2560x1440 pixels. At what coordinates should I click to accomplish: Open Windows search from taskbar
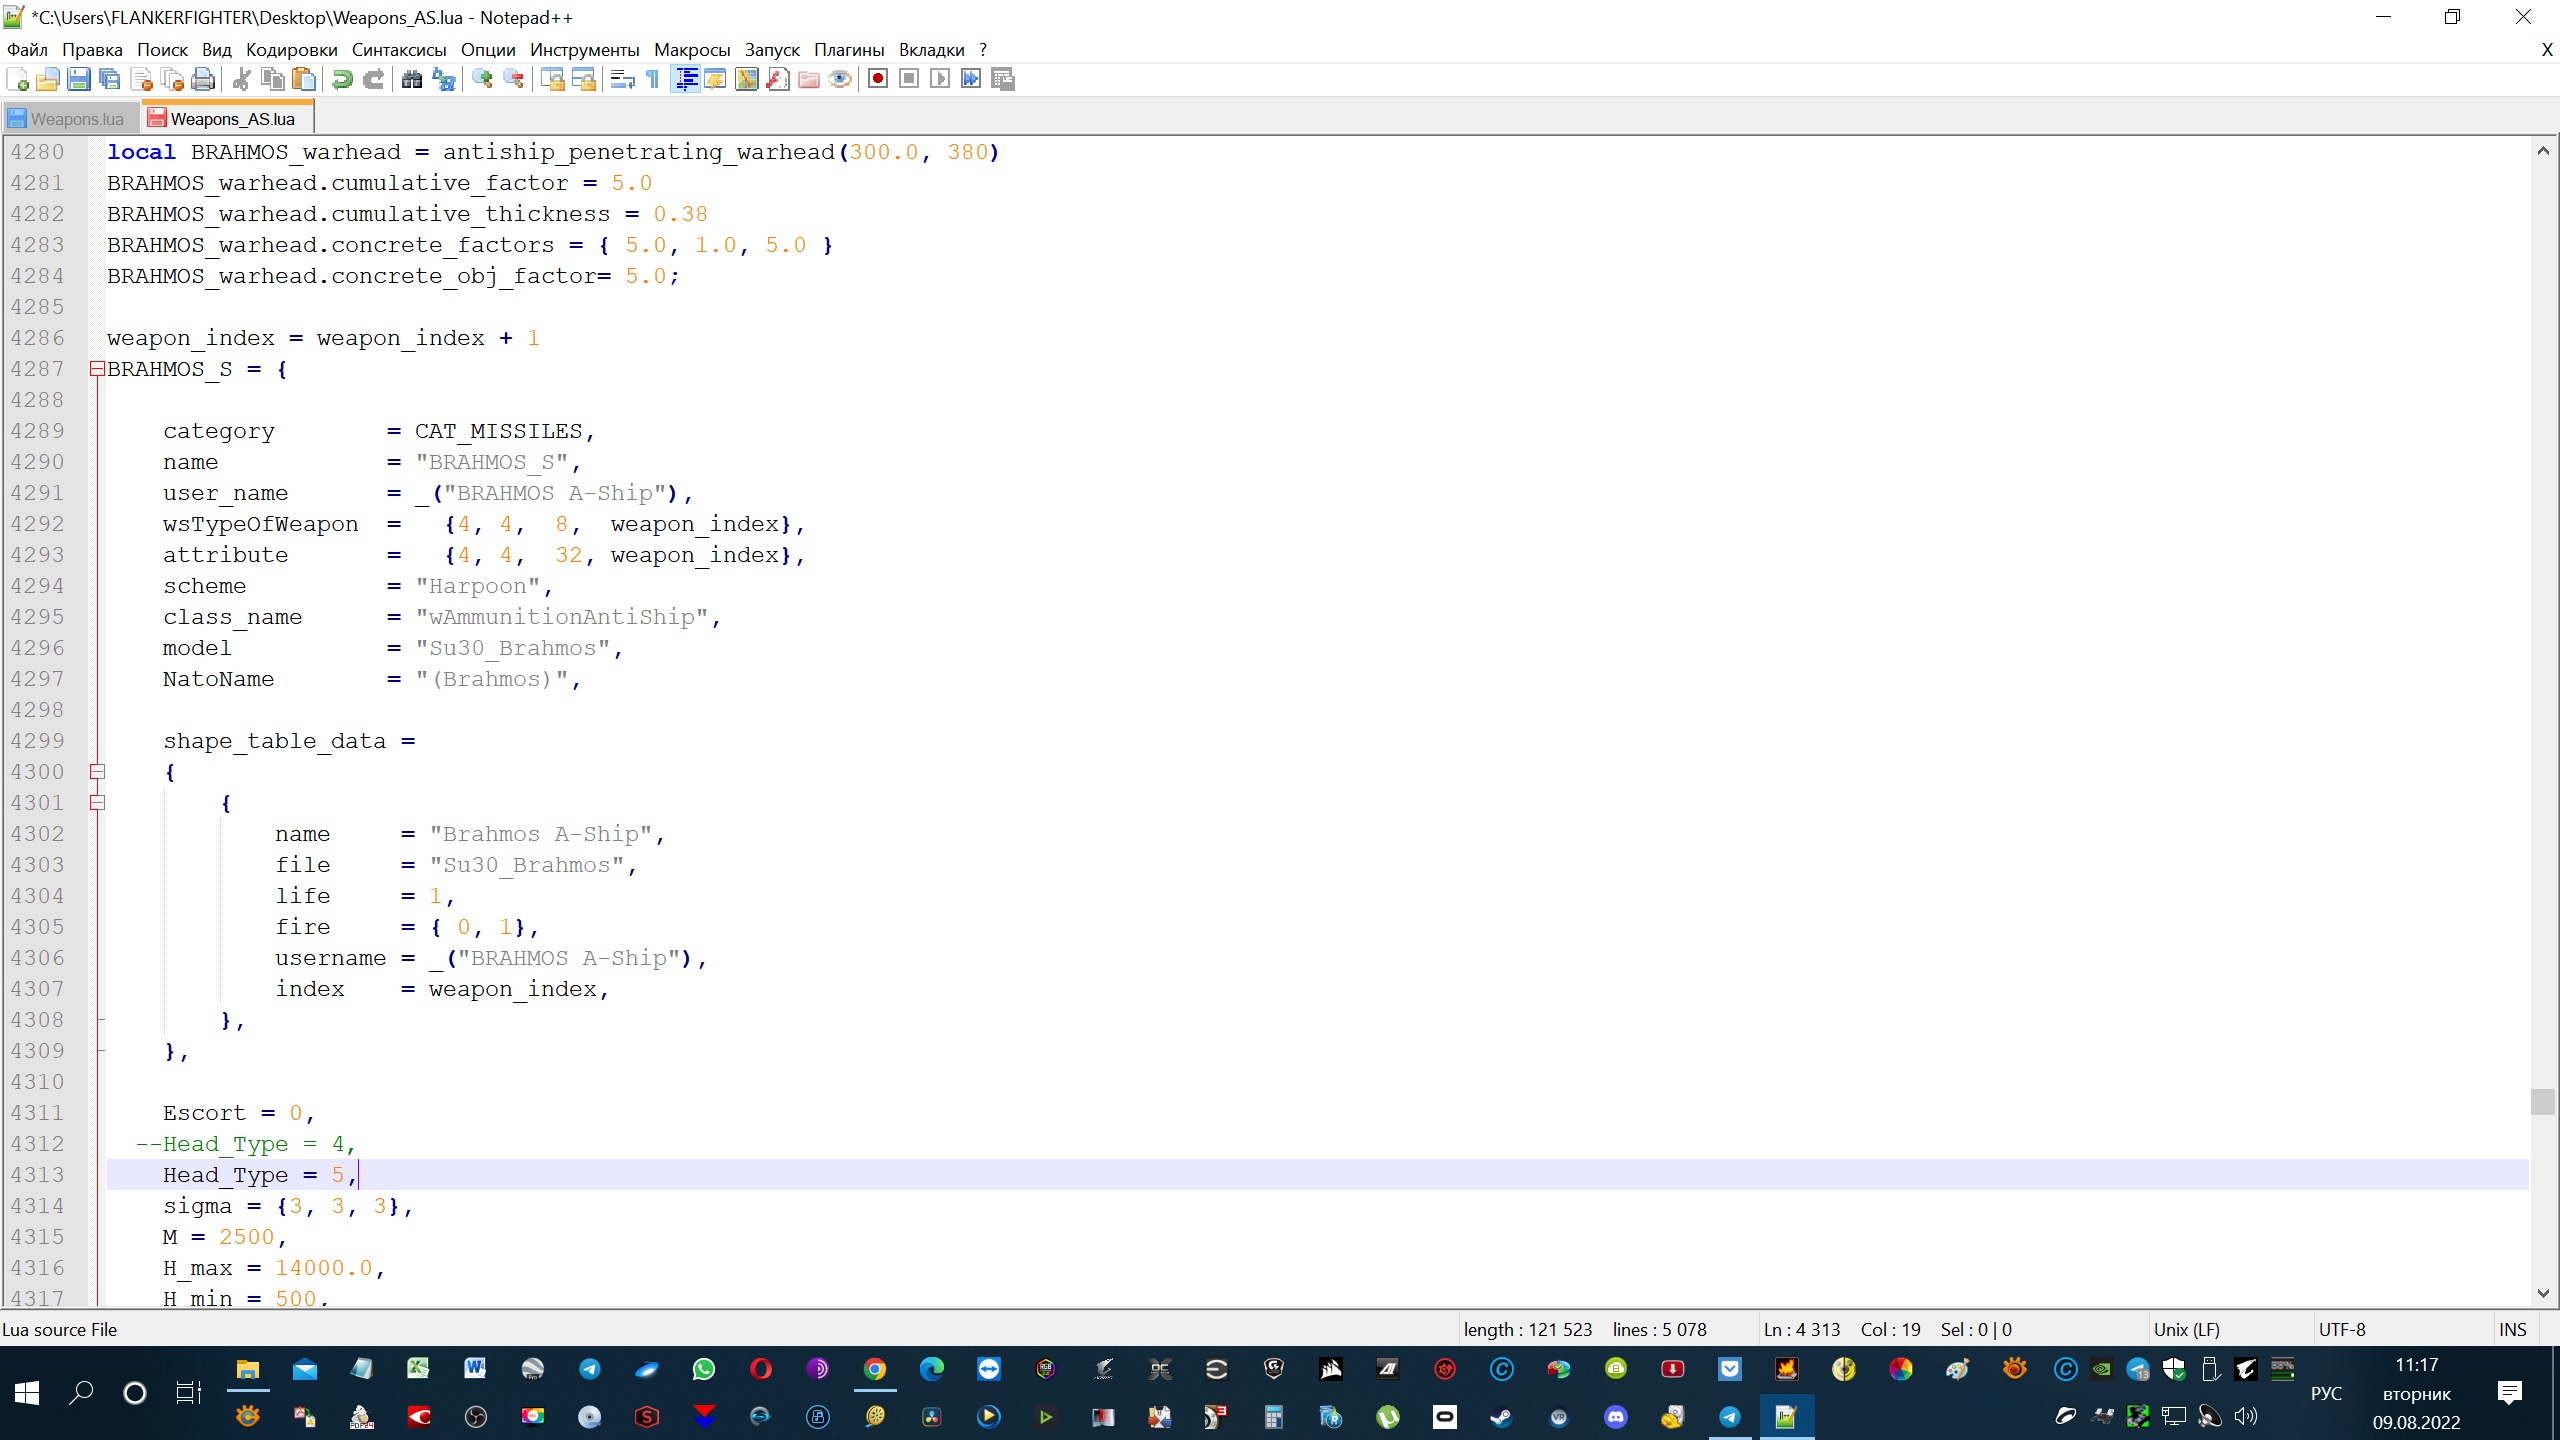pos(81,1392)
